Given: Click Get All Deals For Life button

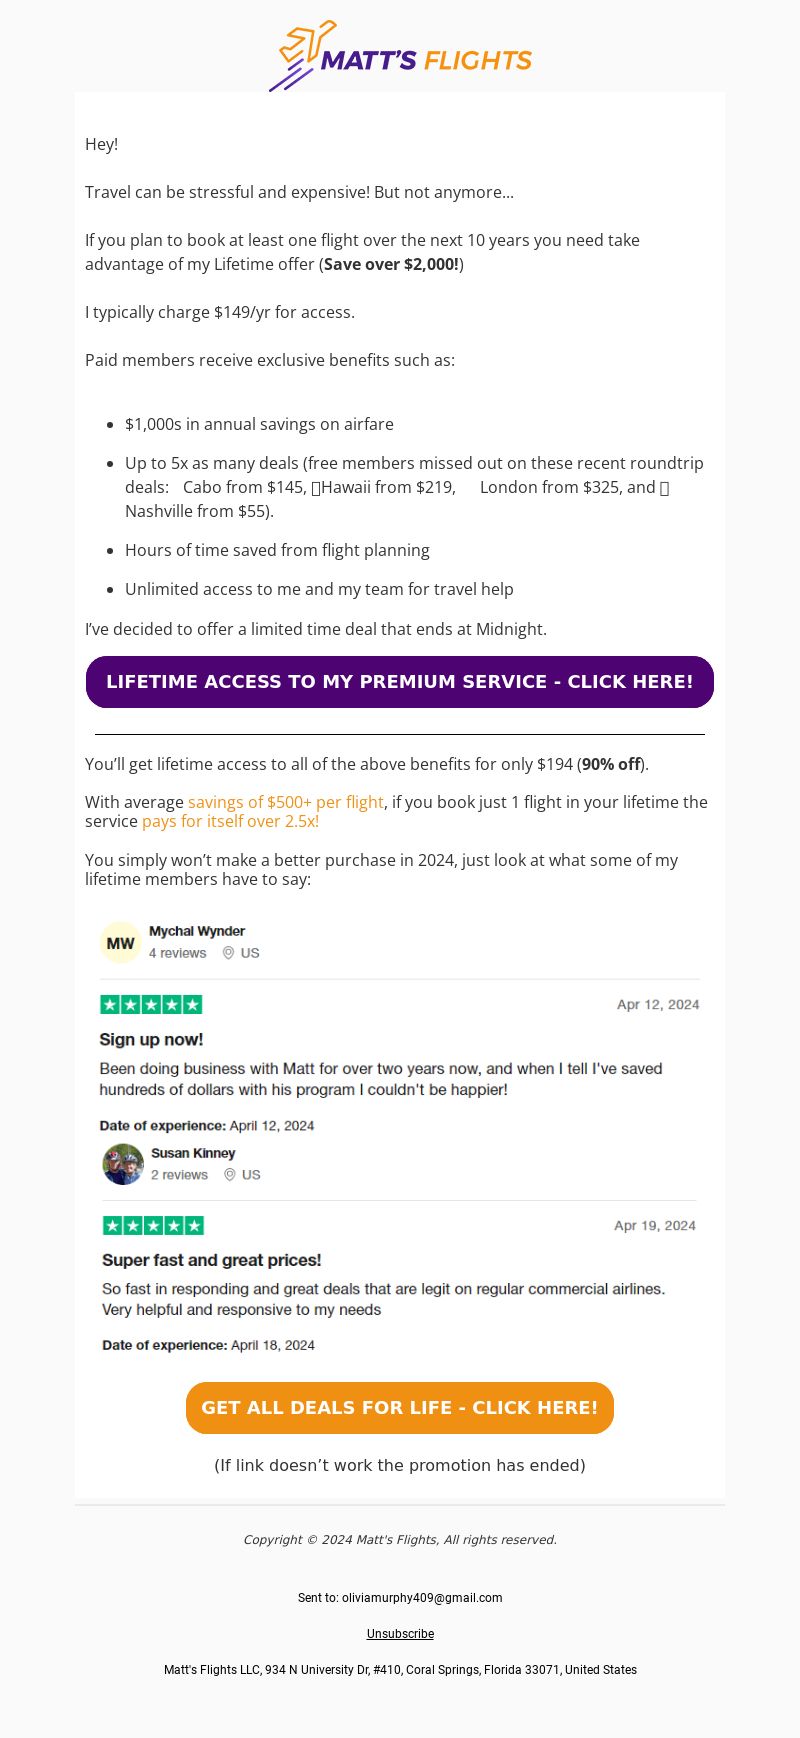Looking at the screenshot, I should point(400,1408).
